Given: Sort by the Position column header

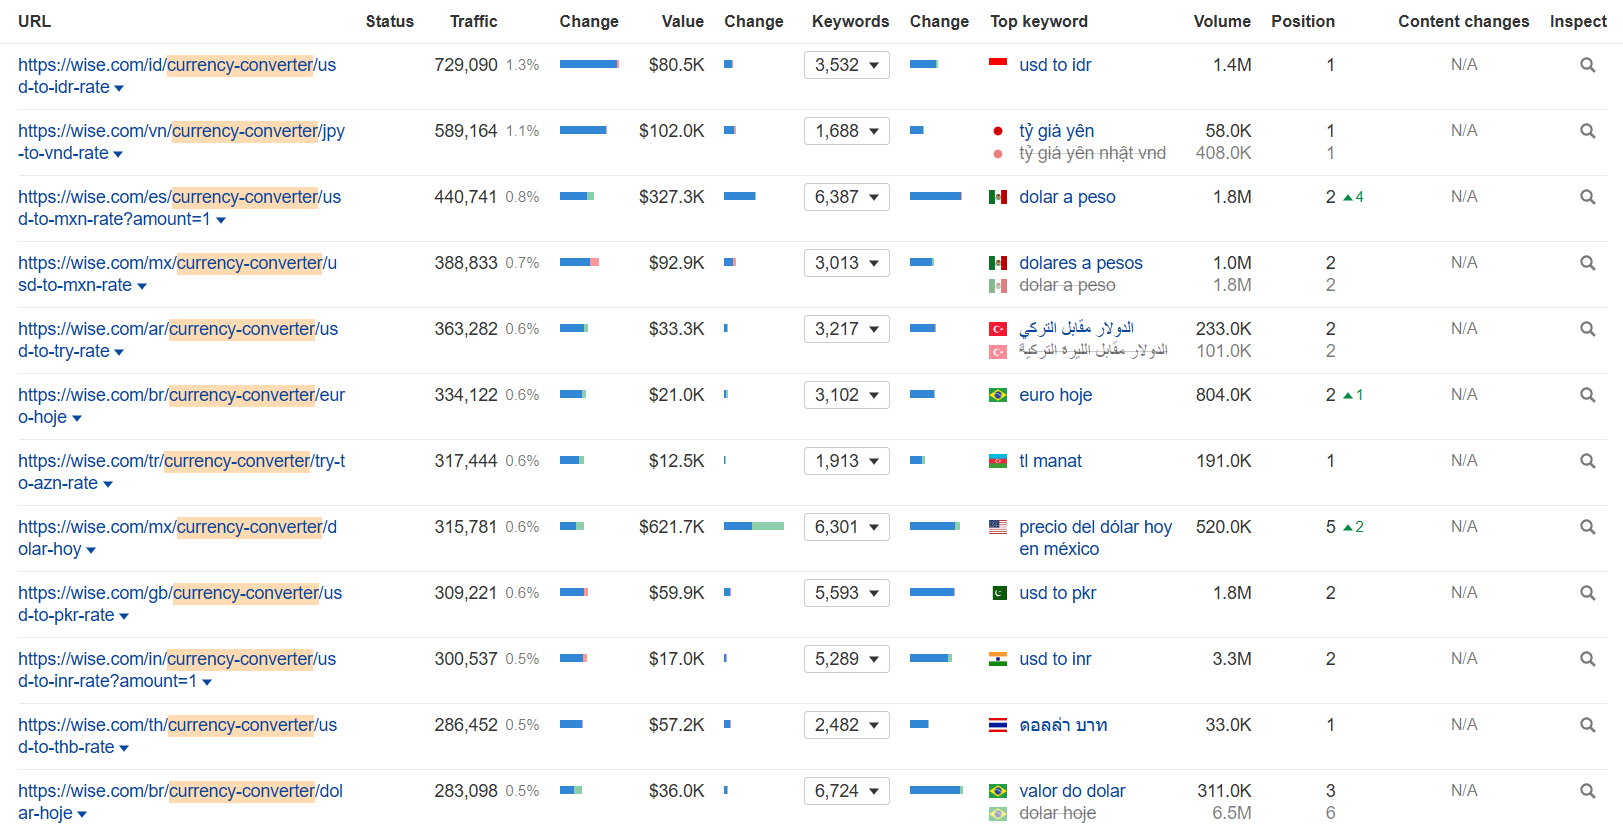Looking at the screenshot, I should [x=1303, y=21].
